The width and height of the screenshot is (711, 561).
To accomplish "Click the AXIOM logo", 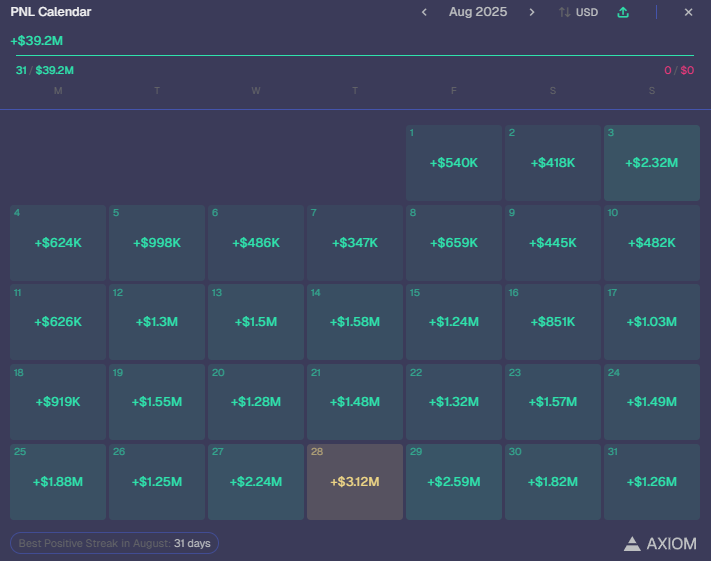I will (660, 543).
